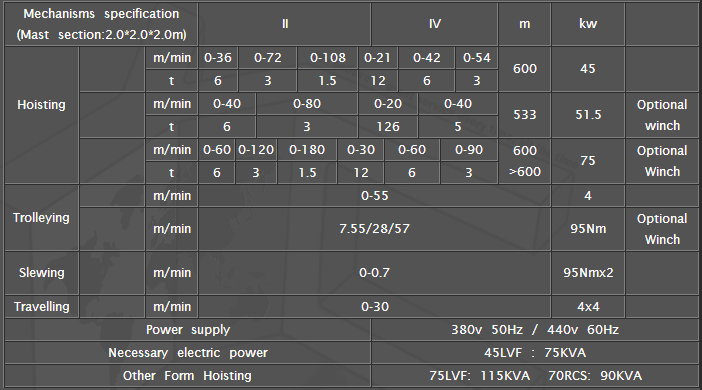702x390 pixels.
Task: Click Optional Winch beside 75 kw
Action: 662,161
